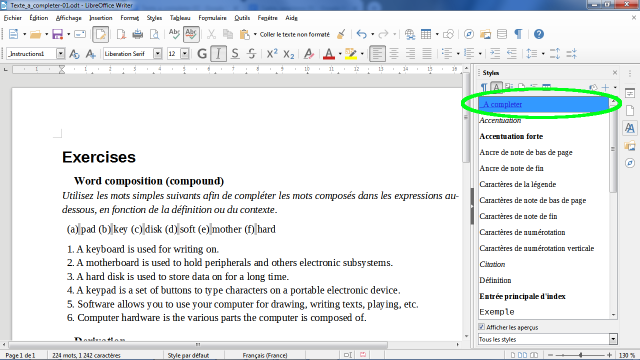Open paragraph style dropdown arrow
Screen dimensions: 640x360
tap(60, 53)
